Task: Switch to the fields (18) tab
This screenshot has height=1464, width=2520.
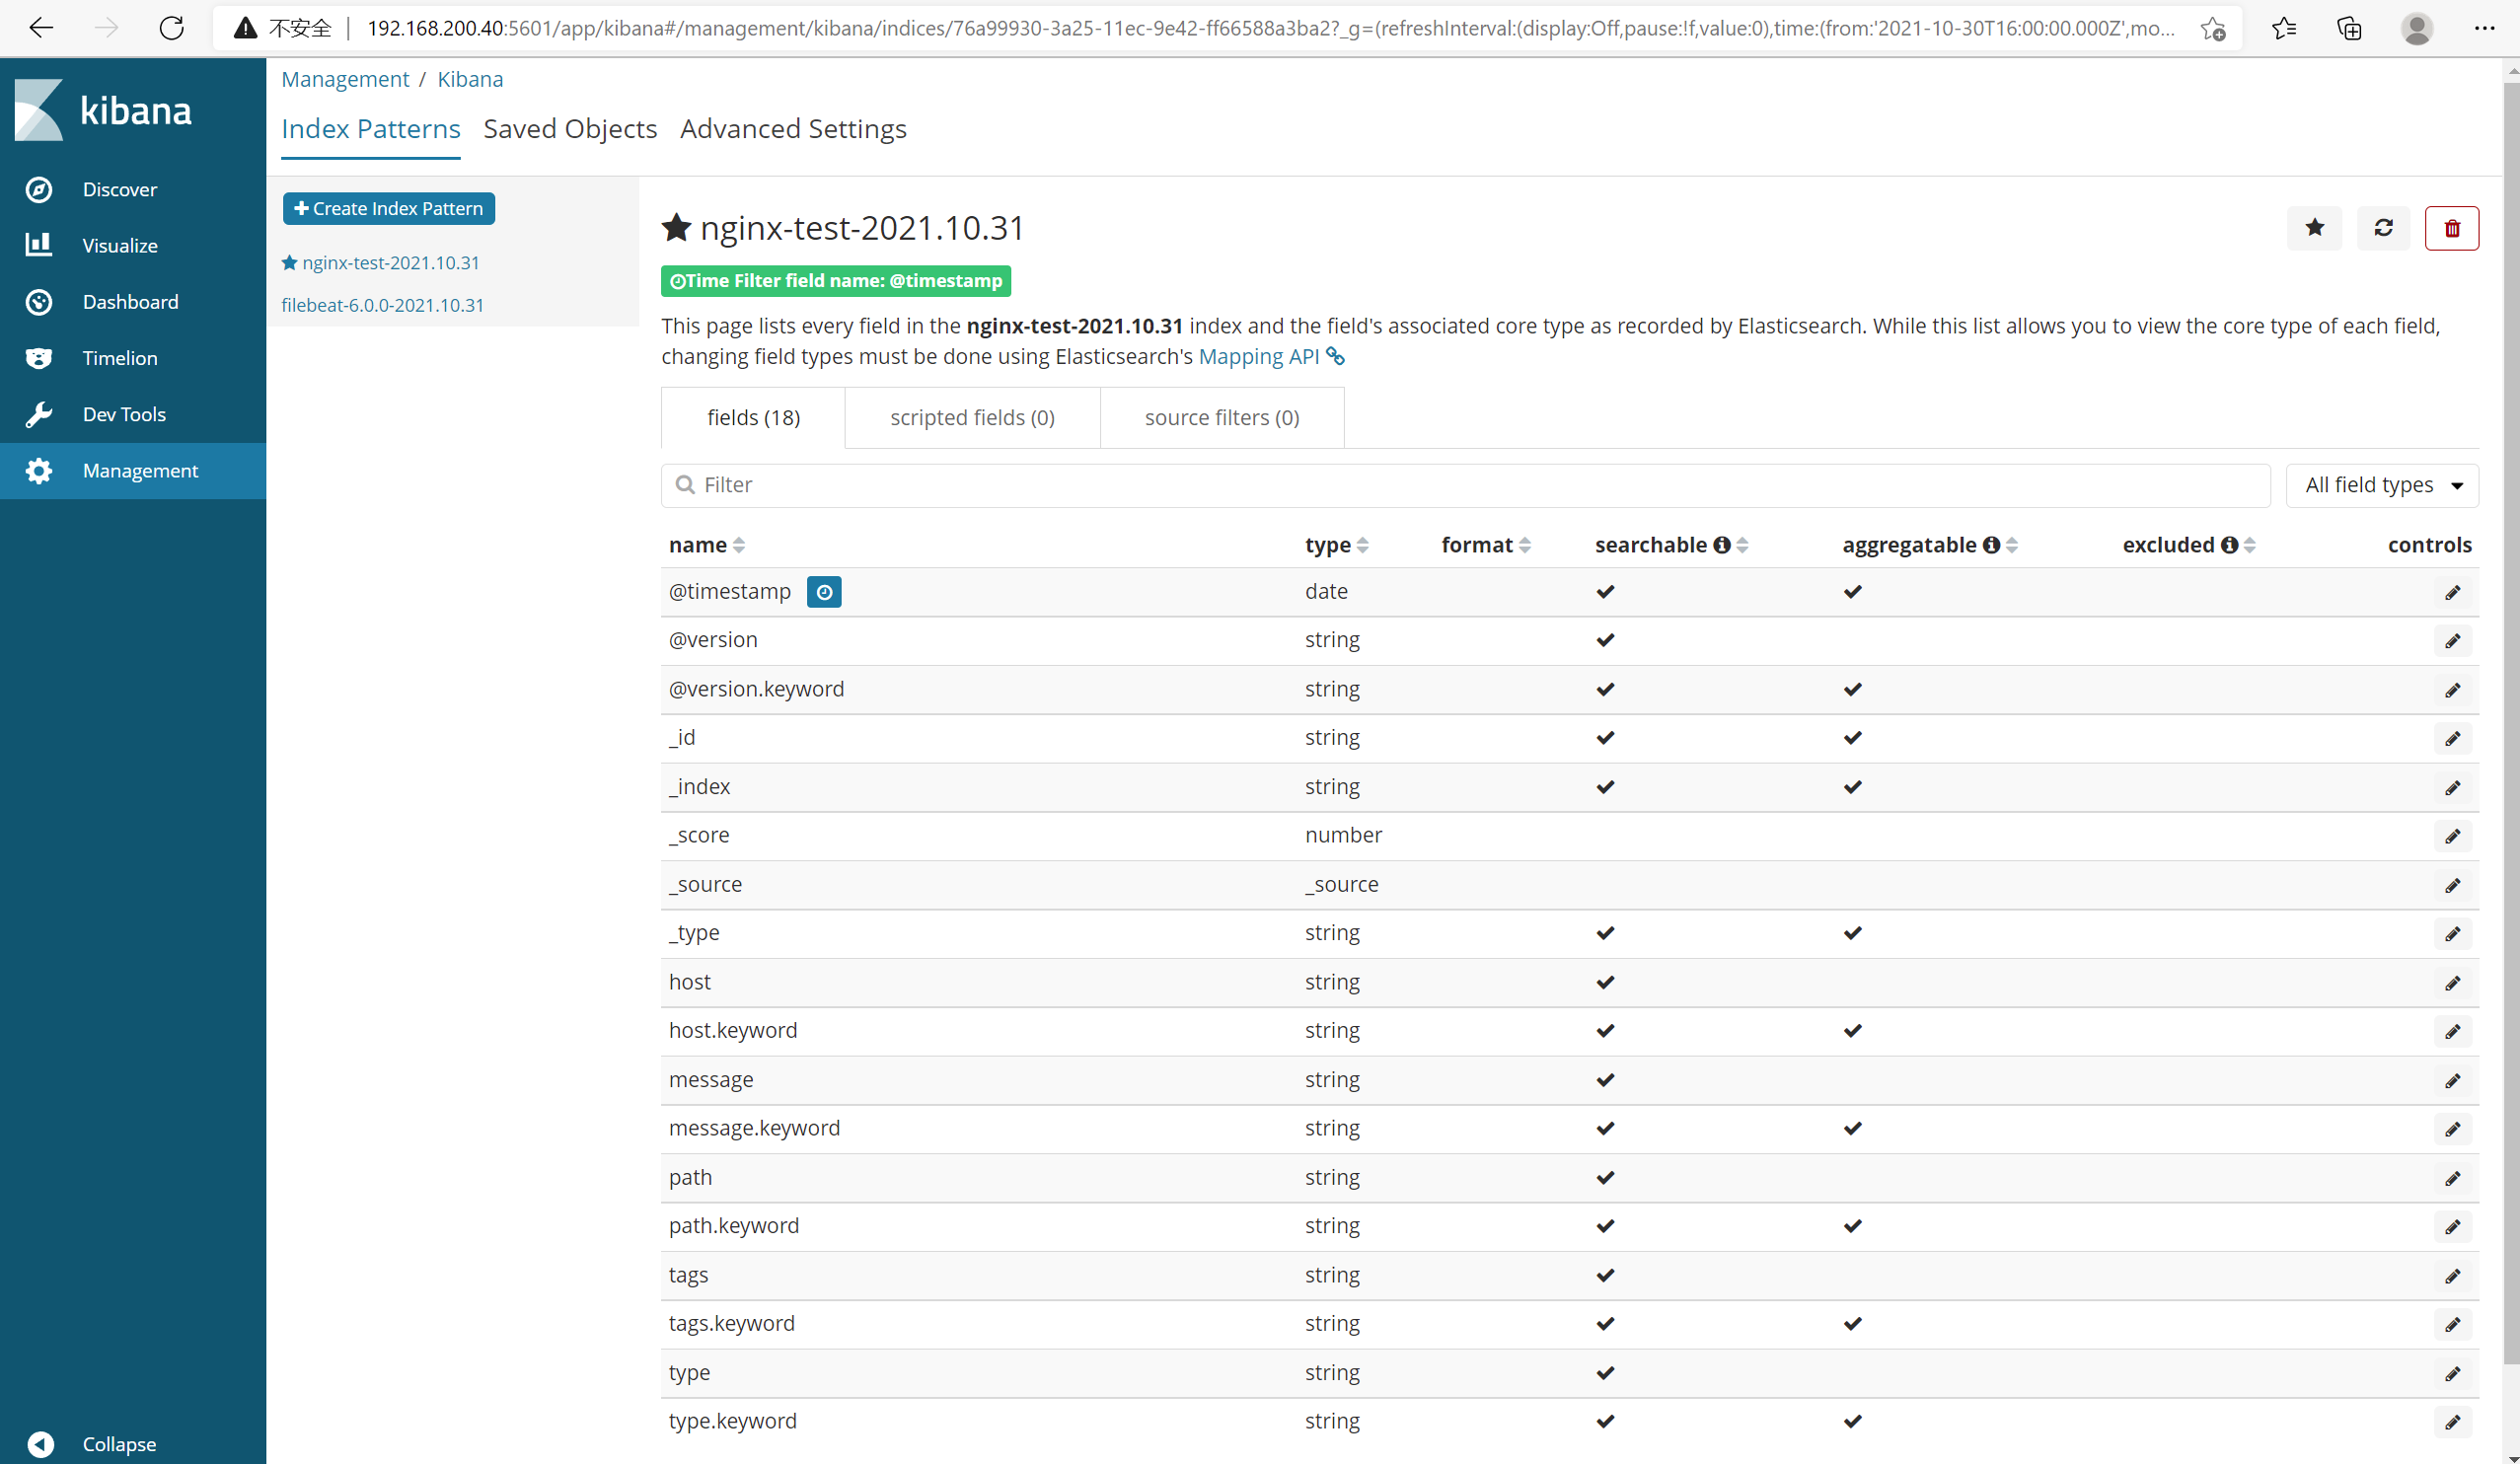Action: (x=753, y=417)
